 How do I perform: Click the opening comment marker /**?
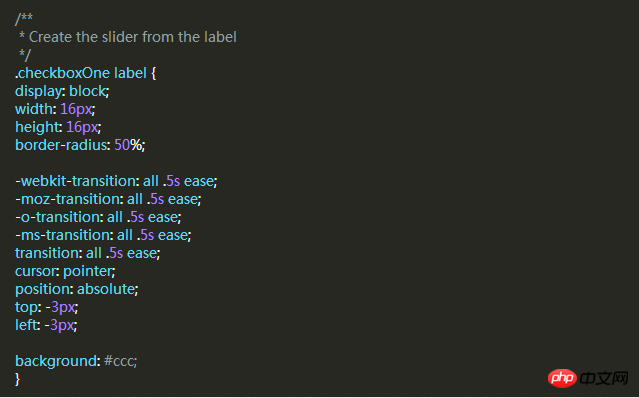click(x=24, y=18)
